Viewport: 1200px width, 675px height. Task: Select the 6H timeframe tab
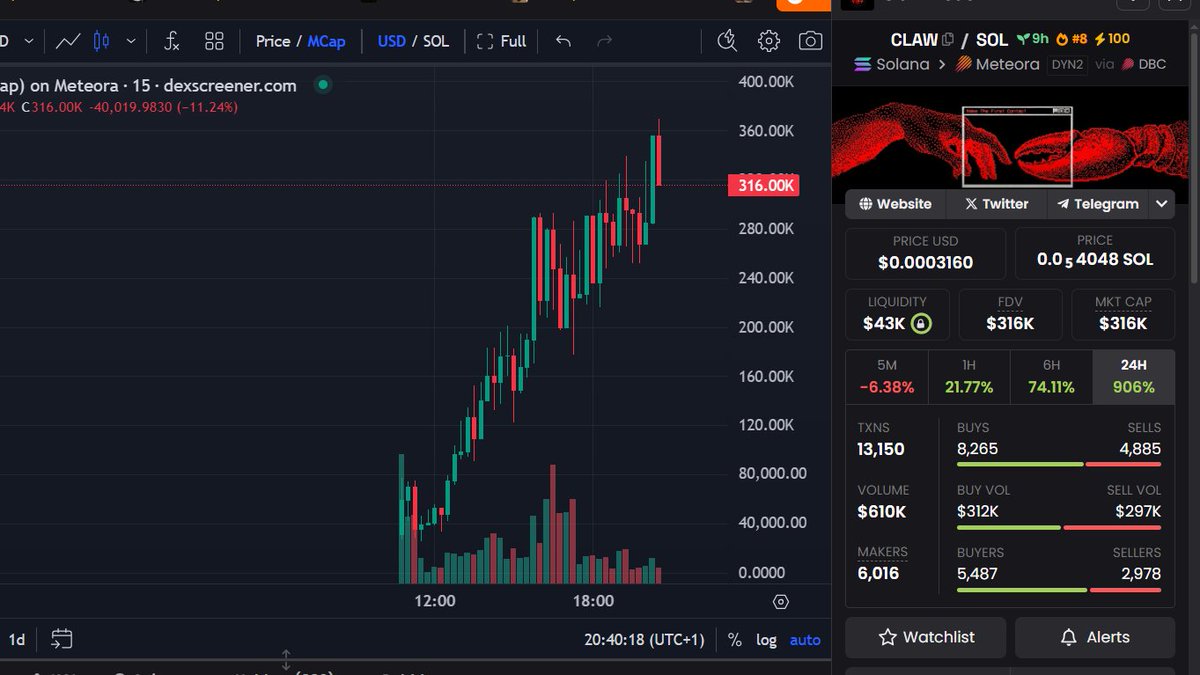[1051, 377]
